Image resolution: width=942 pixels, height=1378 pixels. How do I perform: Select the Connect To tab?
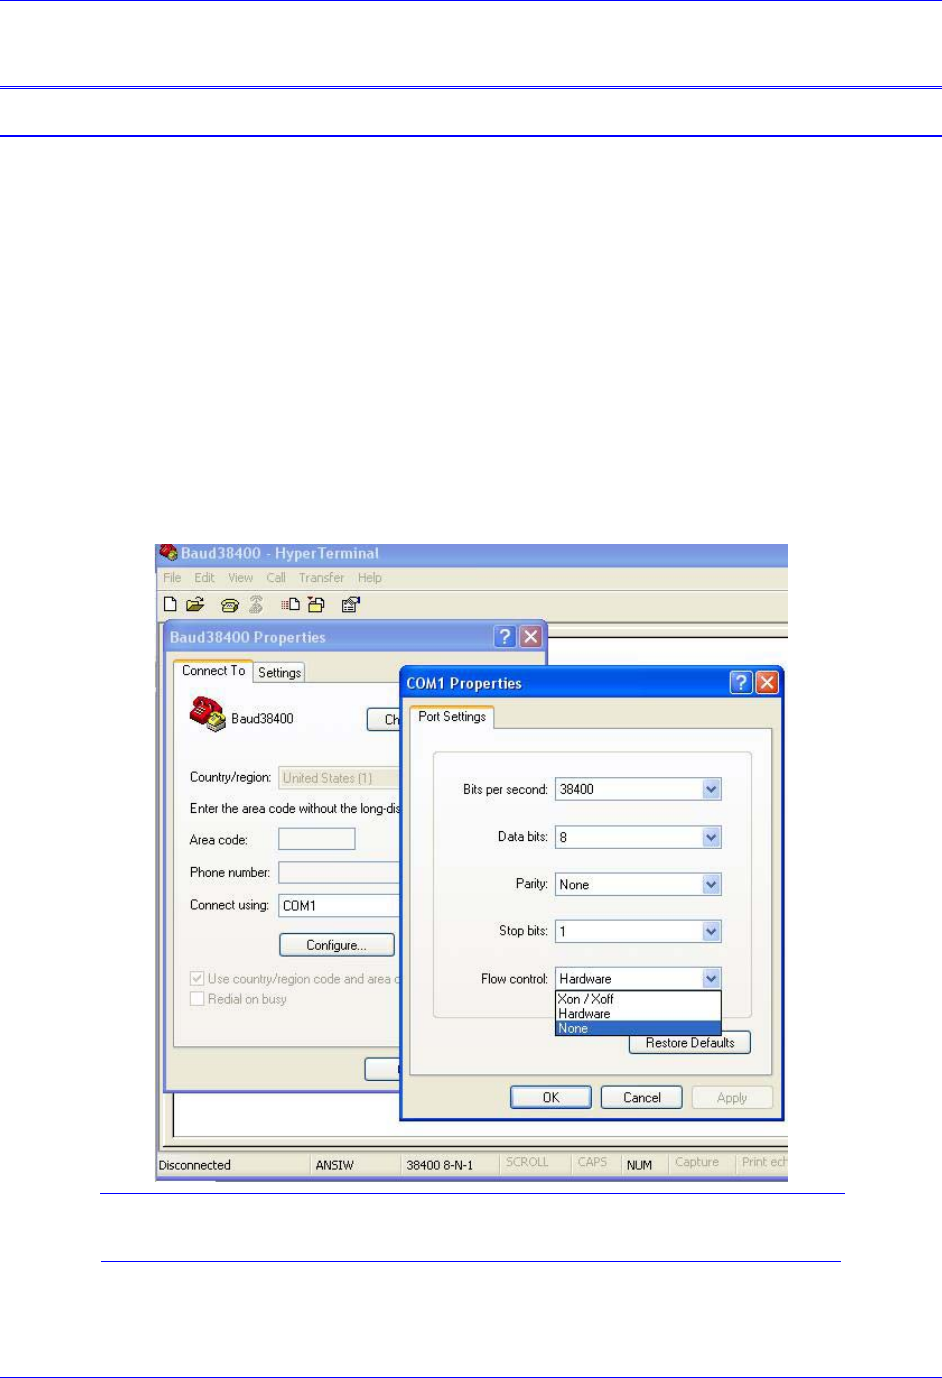[x=213, y=670]
